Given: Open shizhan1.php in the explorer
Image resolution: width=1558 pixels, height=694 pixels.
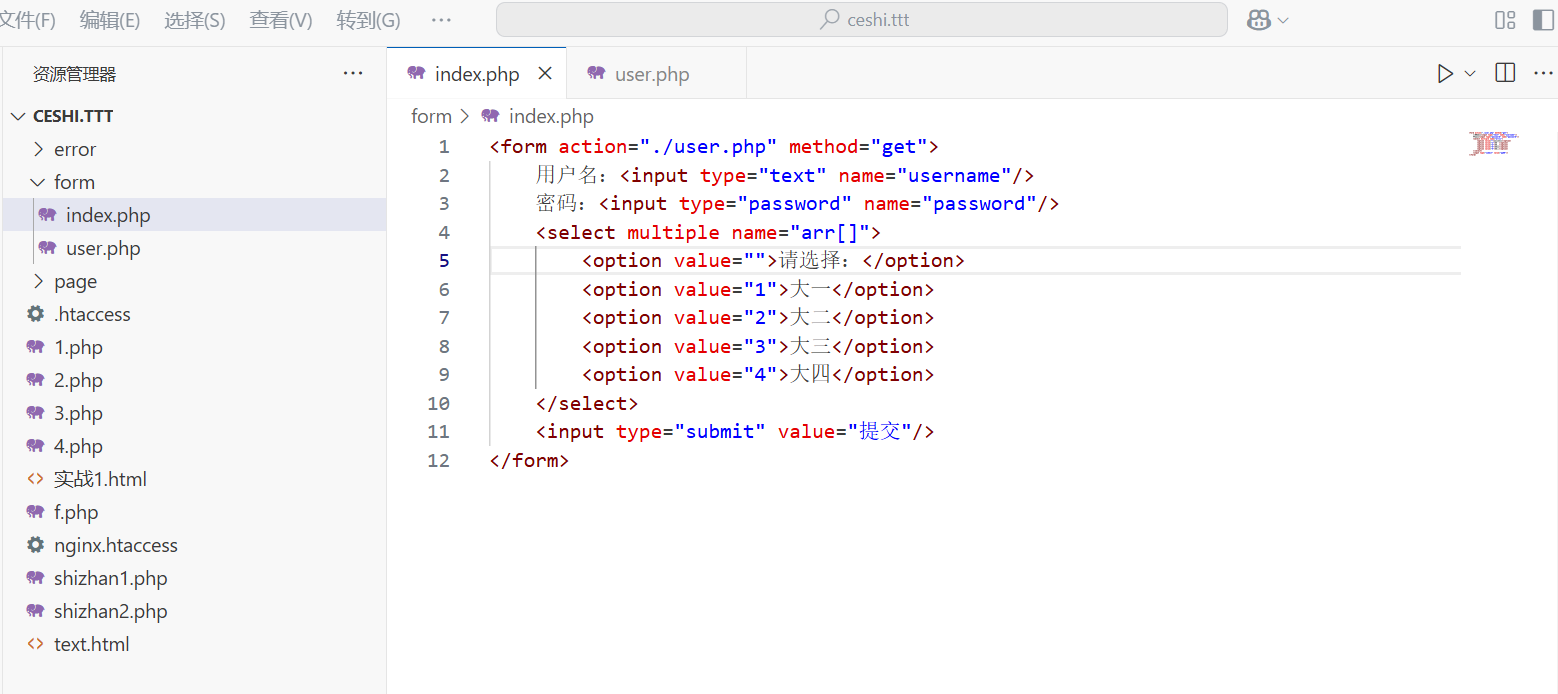Looking at the screenshot, I should (194, 578).
